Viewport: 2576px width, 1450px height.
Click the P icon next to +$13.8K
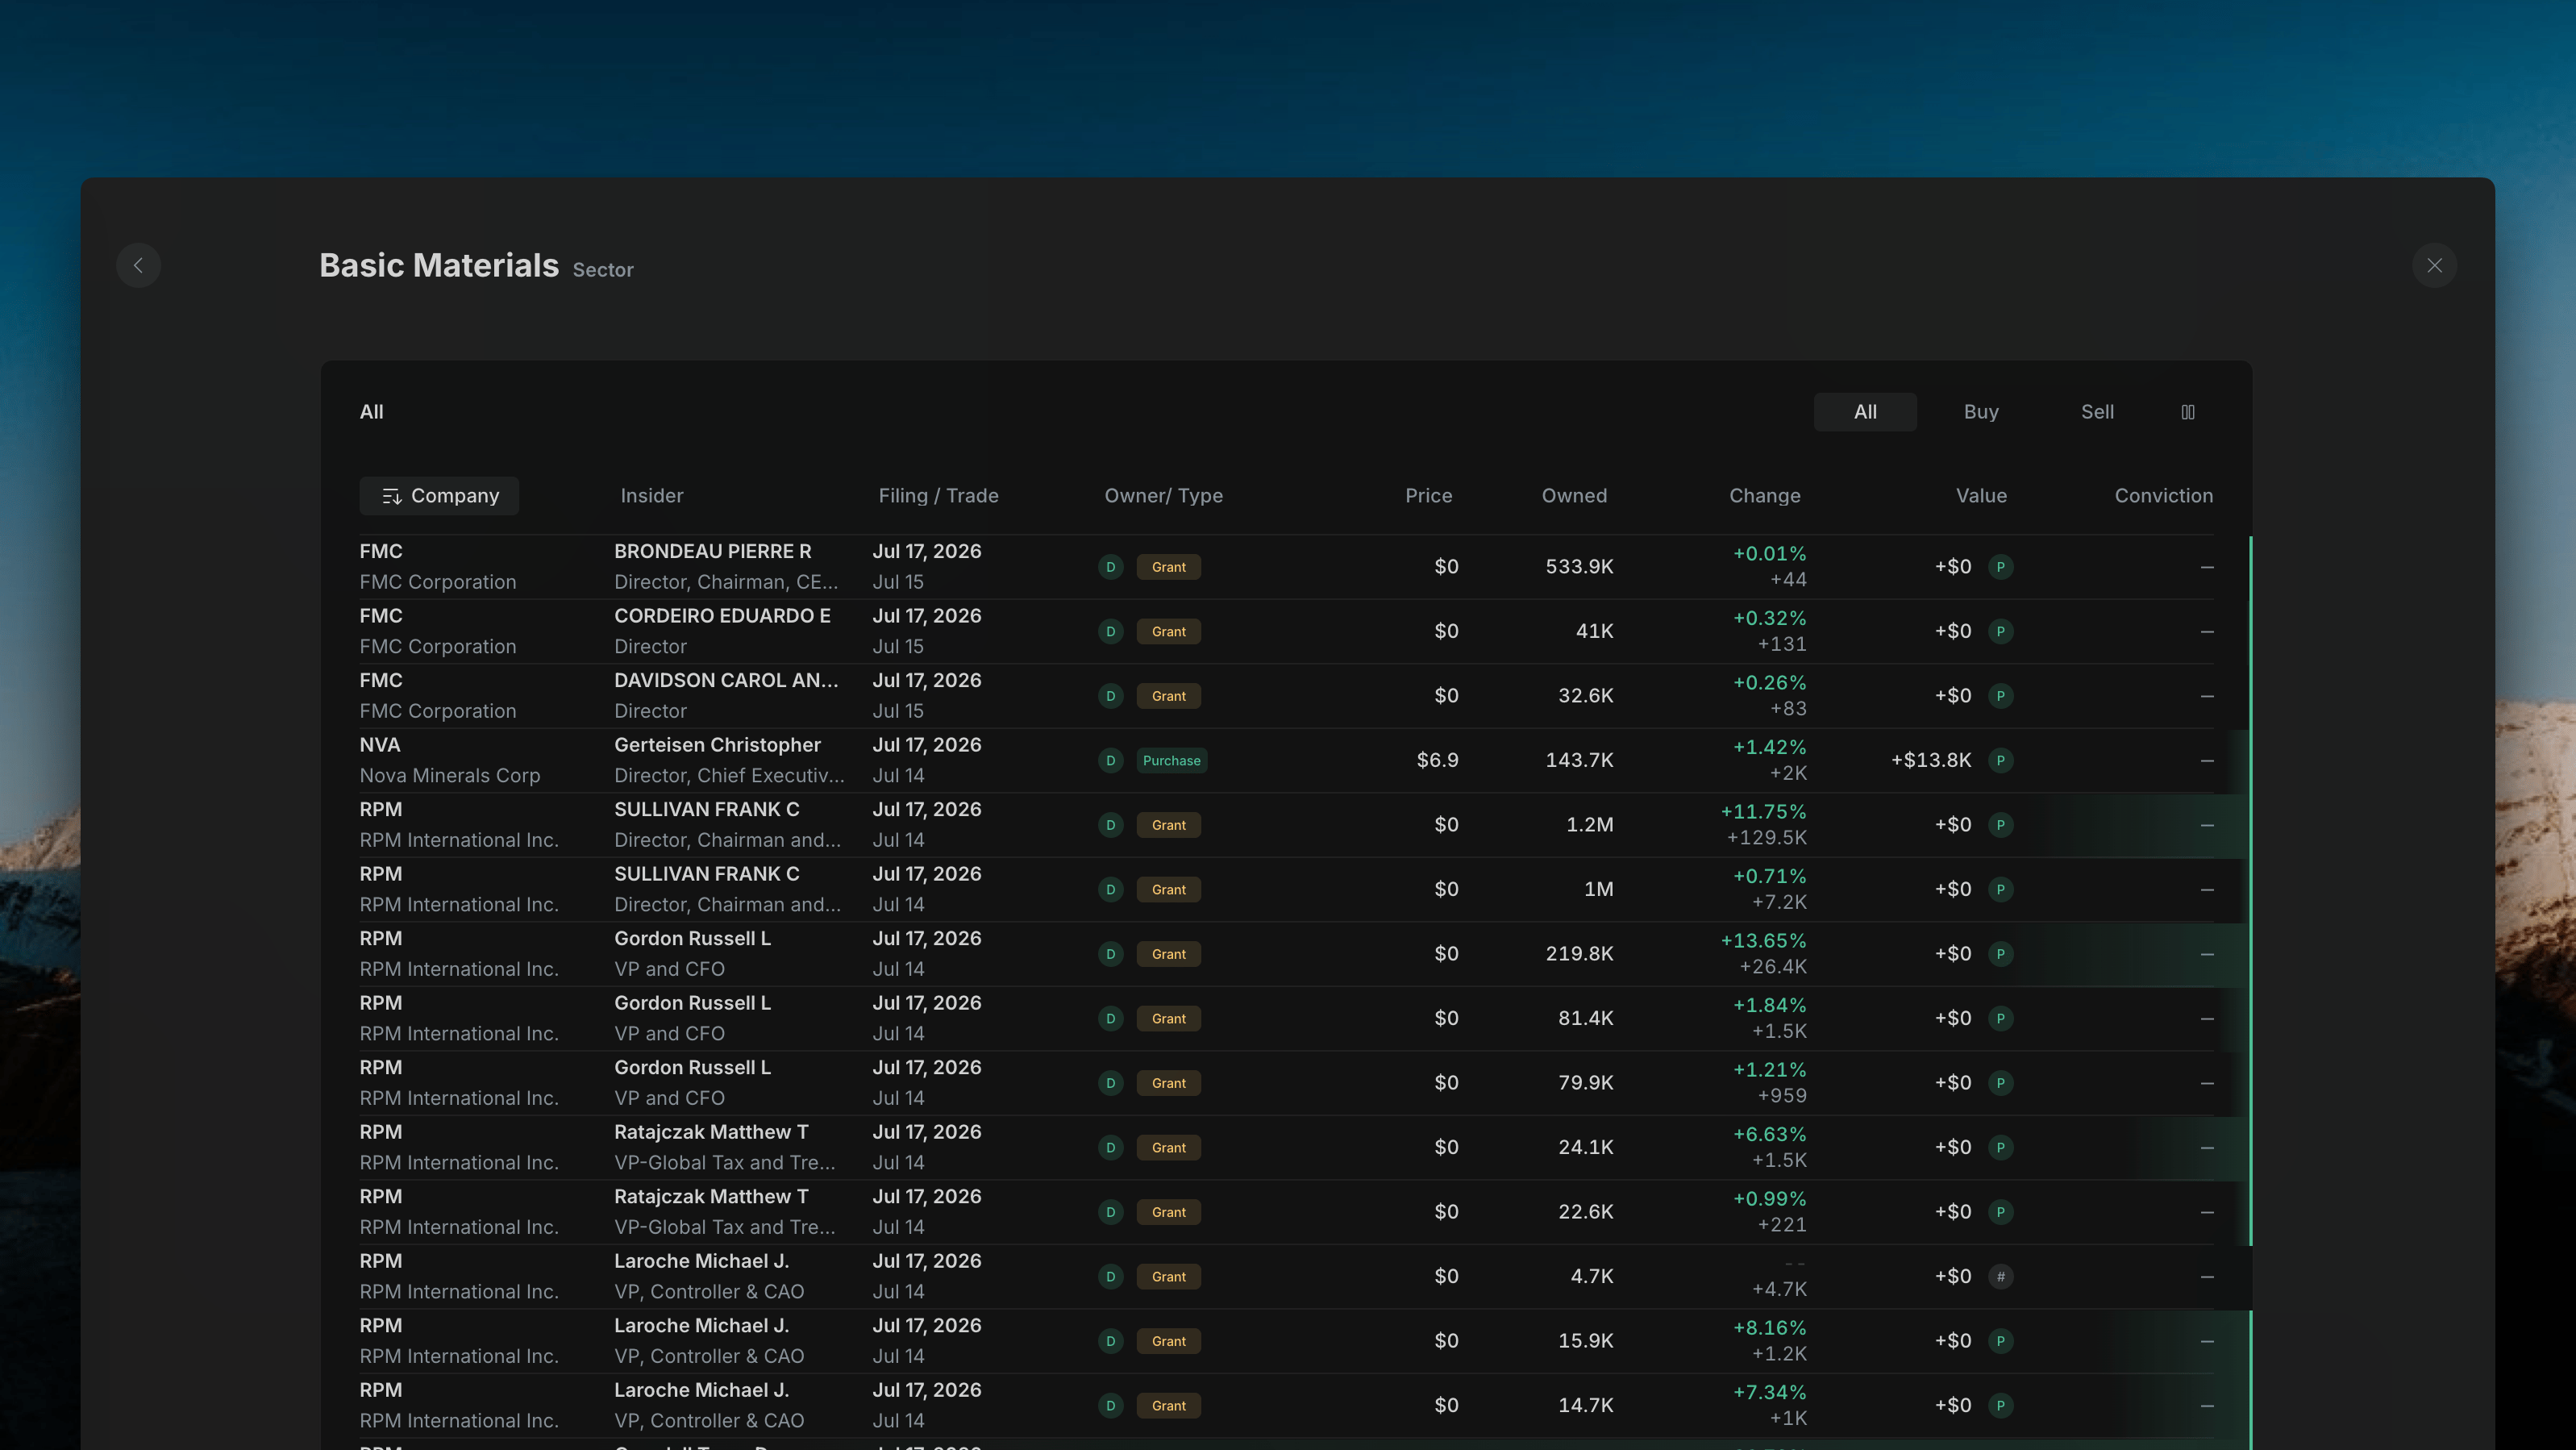[2000, 761]
